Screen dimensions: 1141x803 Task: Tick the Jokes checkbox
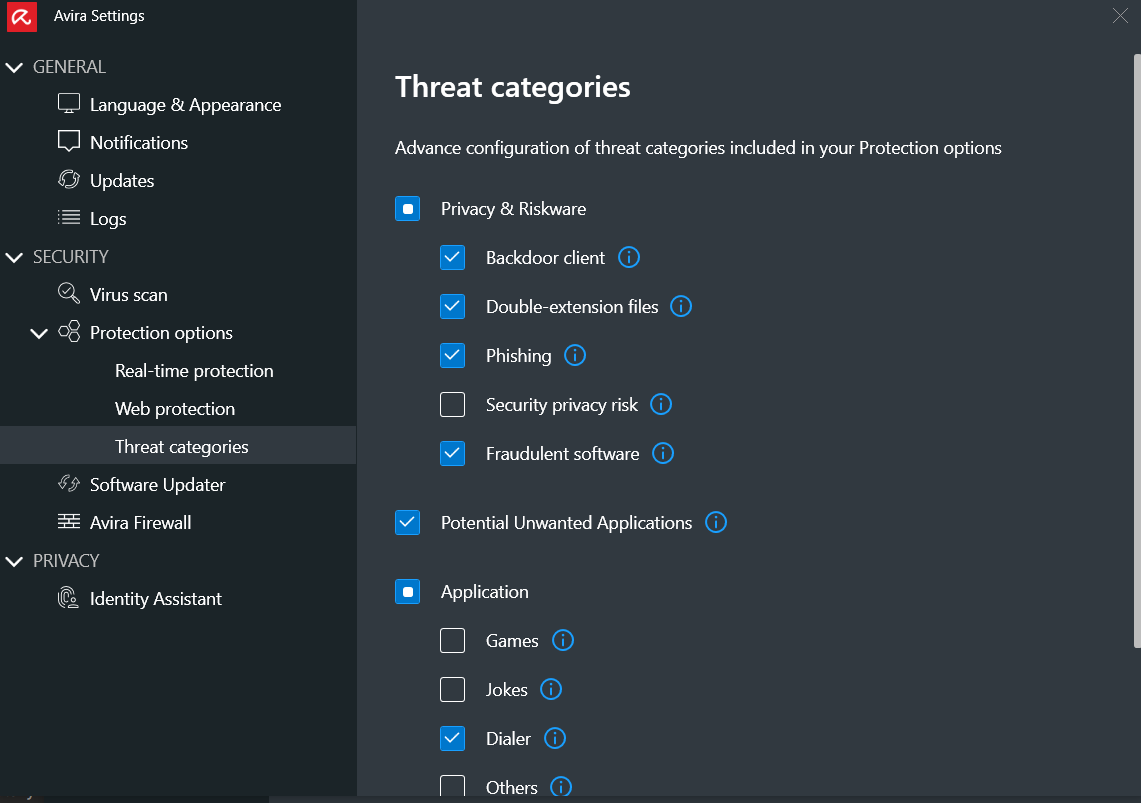point(453,689)
